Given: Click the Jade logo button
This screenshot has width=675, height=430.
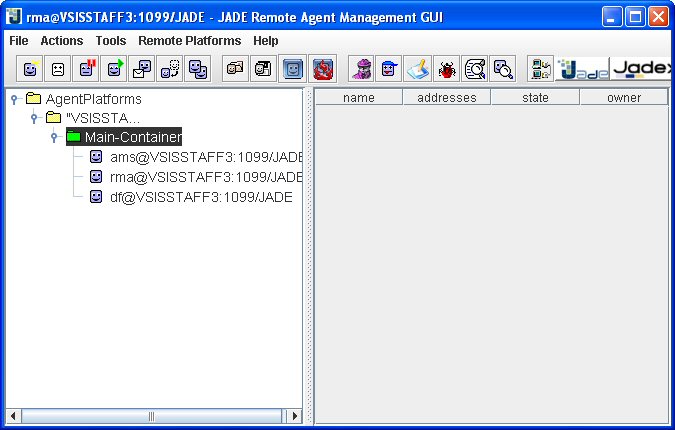Looking at the screenshot, I should pos(582,68).
